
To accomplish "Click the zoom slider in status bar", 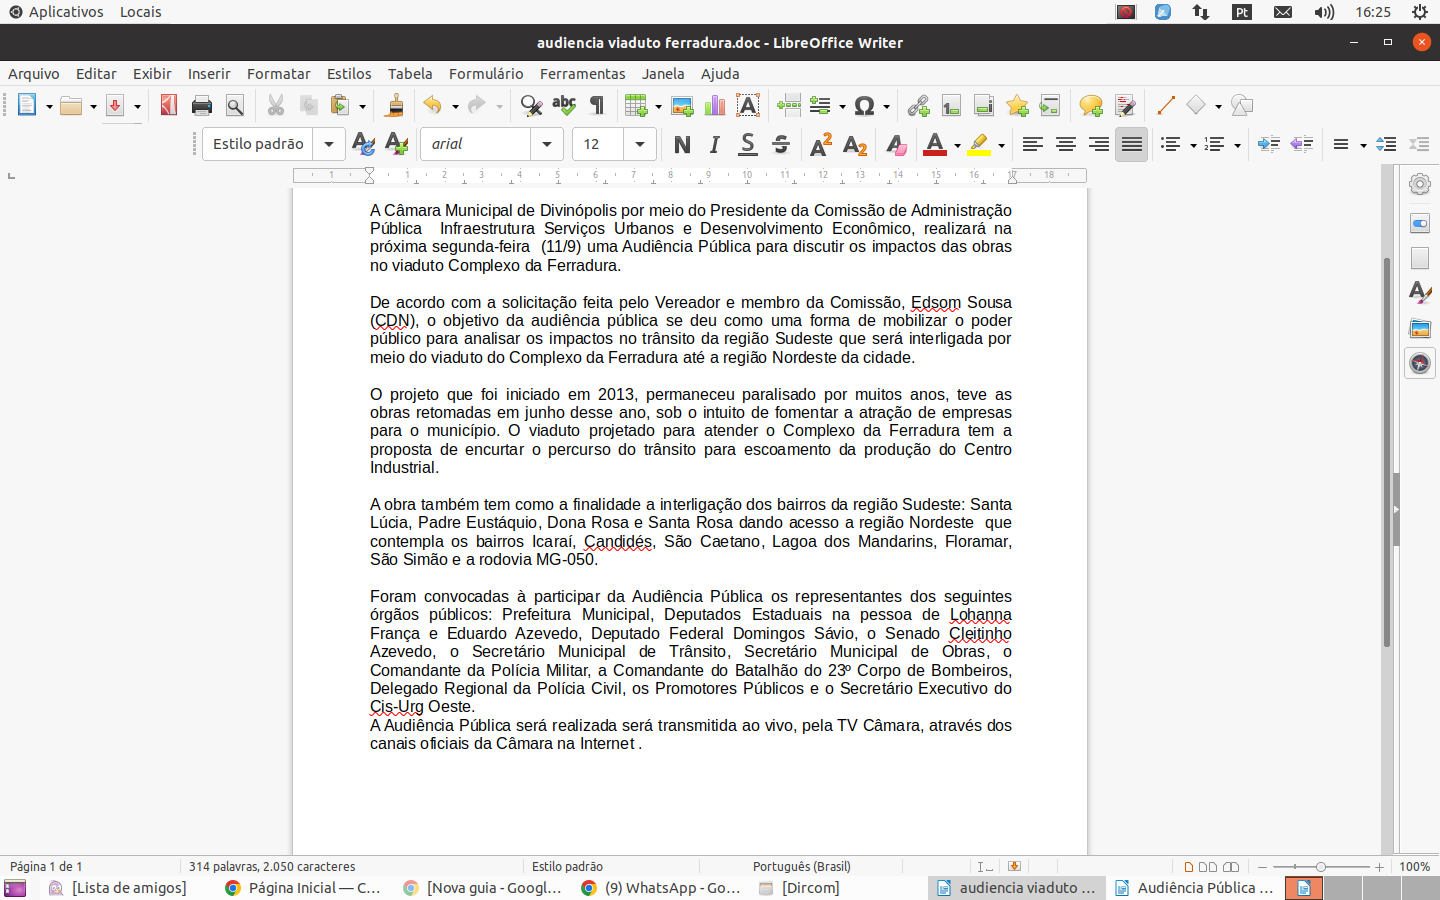I will tap(1320, 867).
